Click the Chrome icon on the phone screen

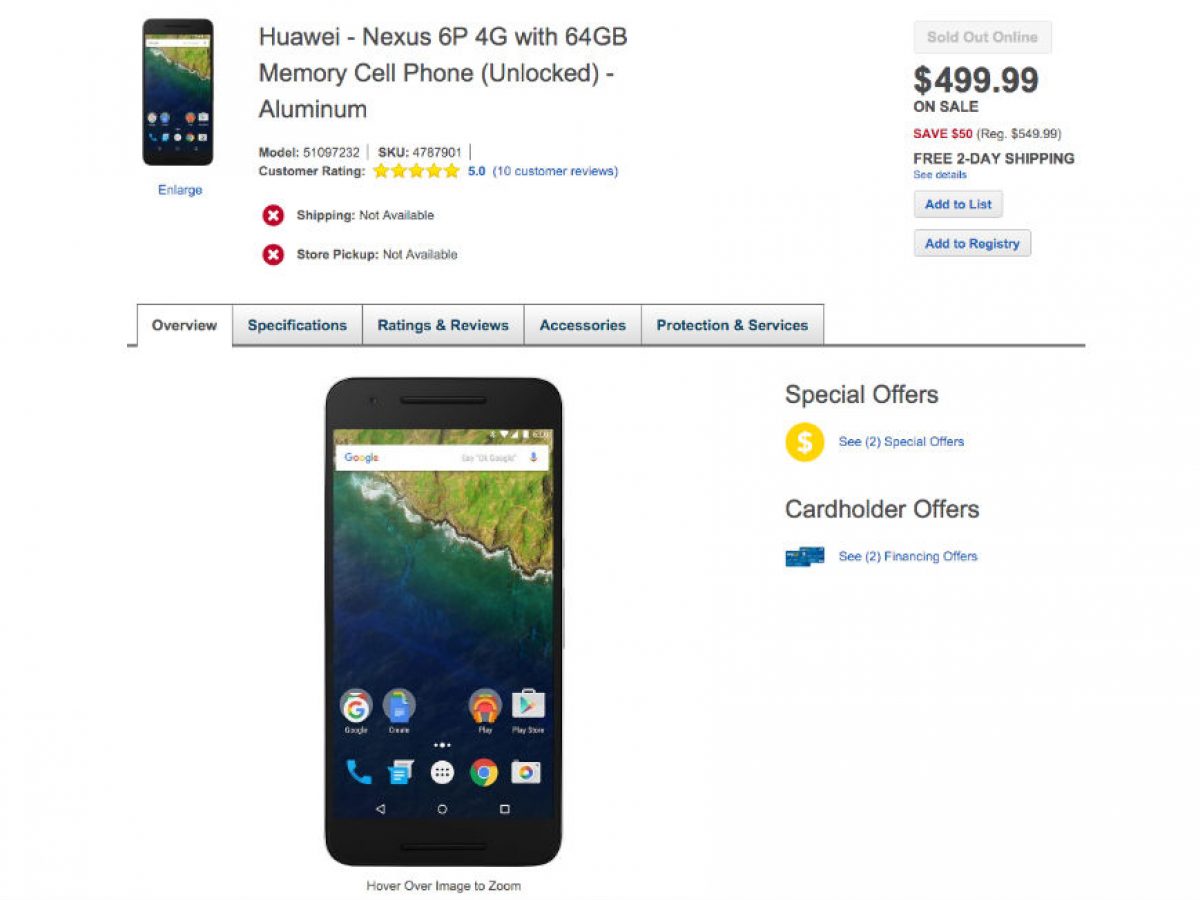tap(484, 772)
